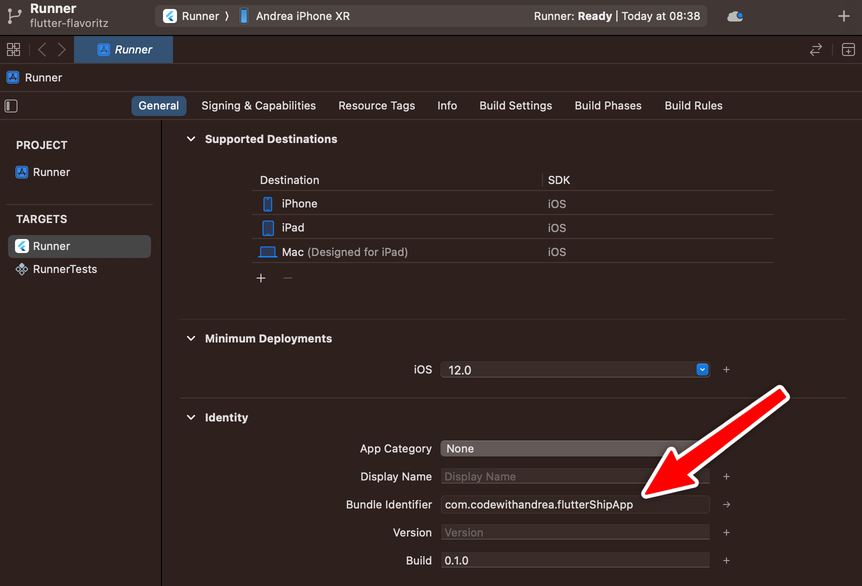Click the plus beside Build field
This screenshot has width=862, height=586.
coord(726,561)
